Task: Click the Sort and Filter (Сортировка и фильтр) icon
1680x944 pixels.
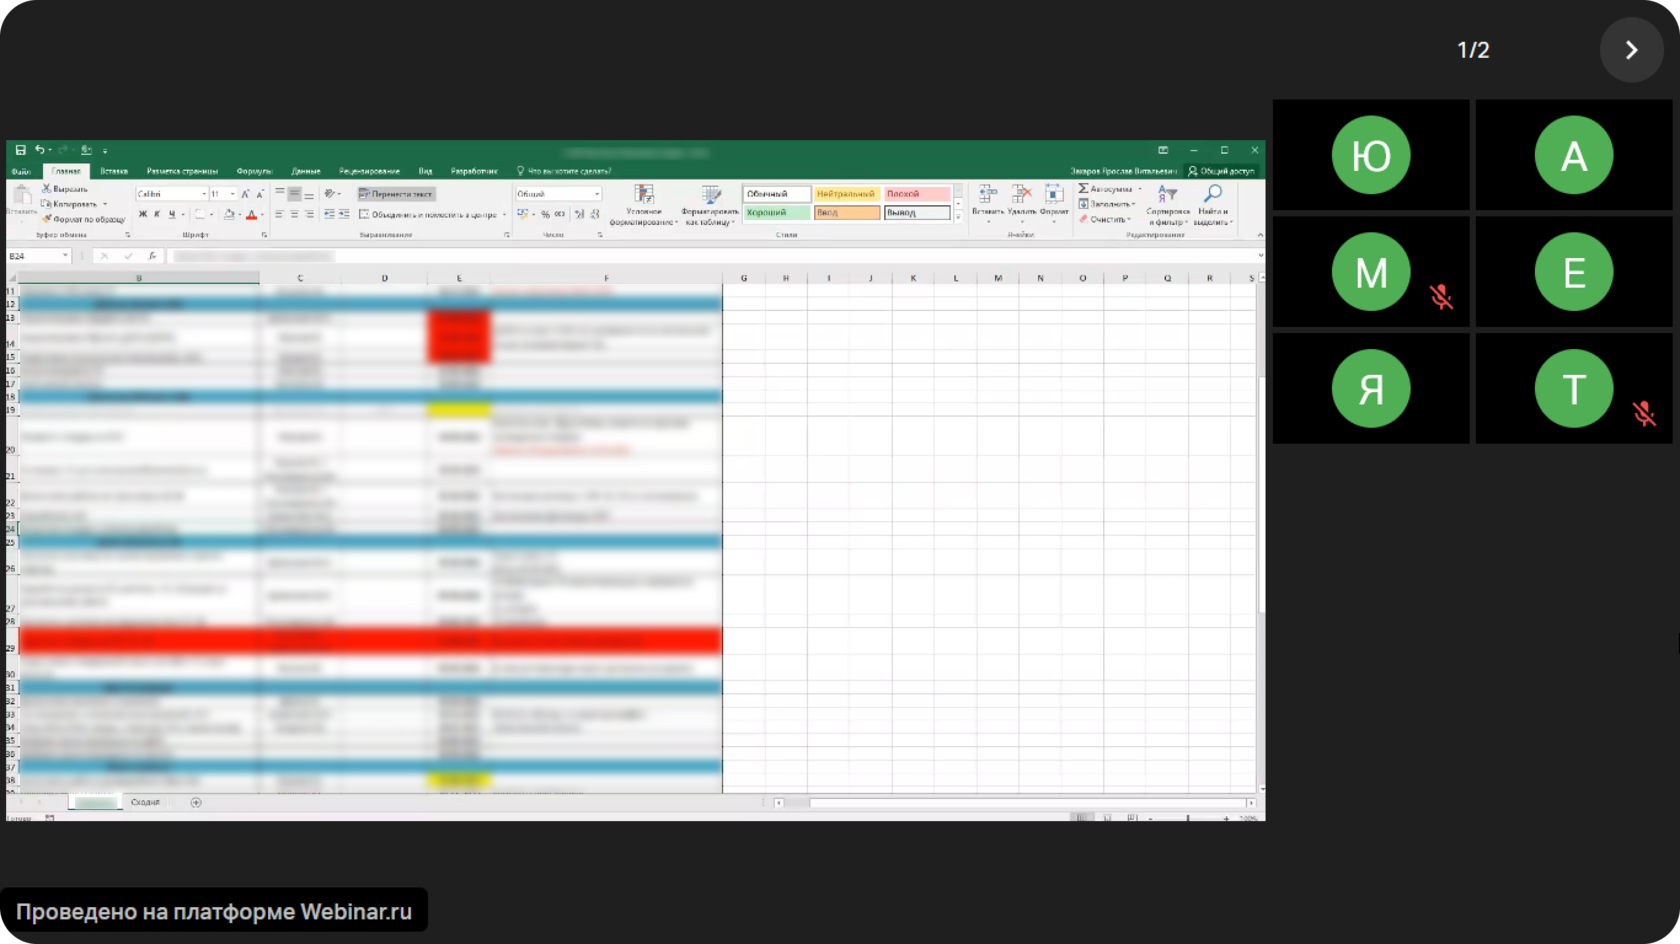Action: (x=1167, y=203)
